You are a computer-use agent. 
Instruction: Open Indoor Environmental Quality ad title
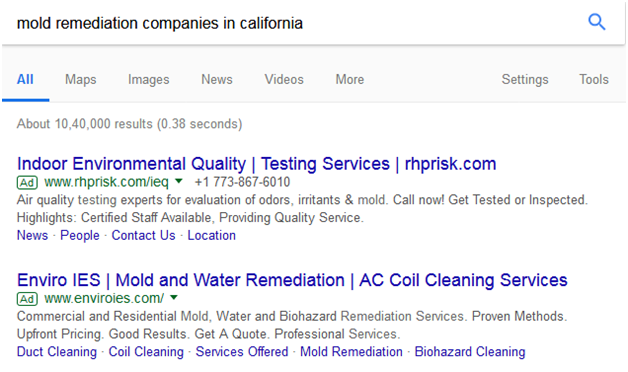[x=256, y=164]
